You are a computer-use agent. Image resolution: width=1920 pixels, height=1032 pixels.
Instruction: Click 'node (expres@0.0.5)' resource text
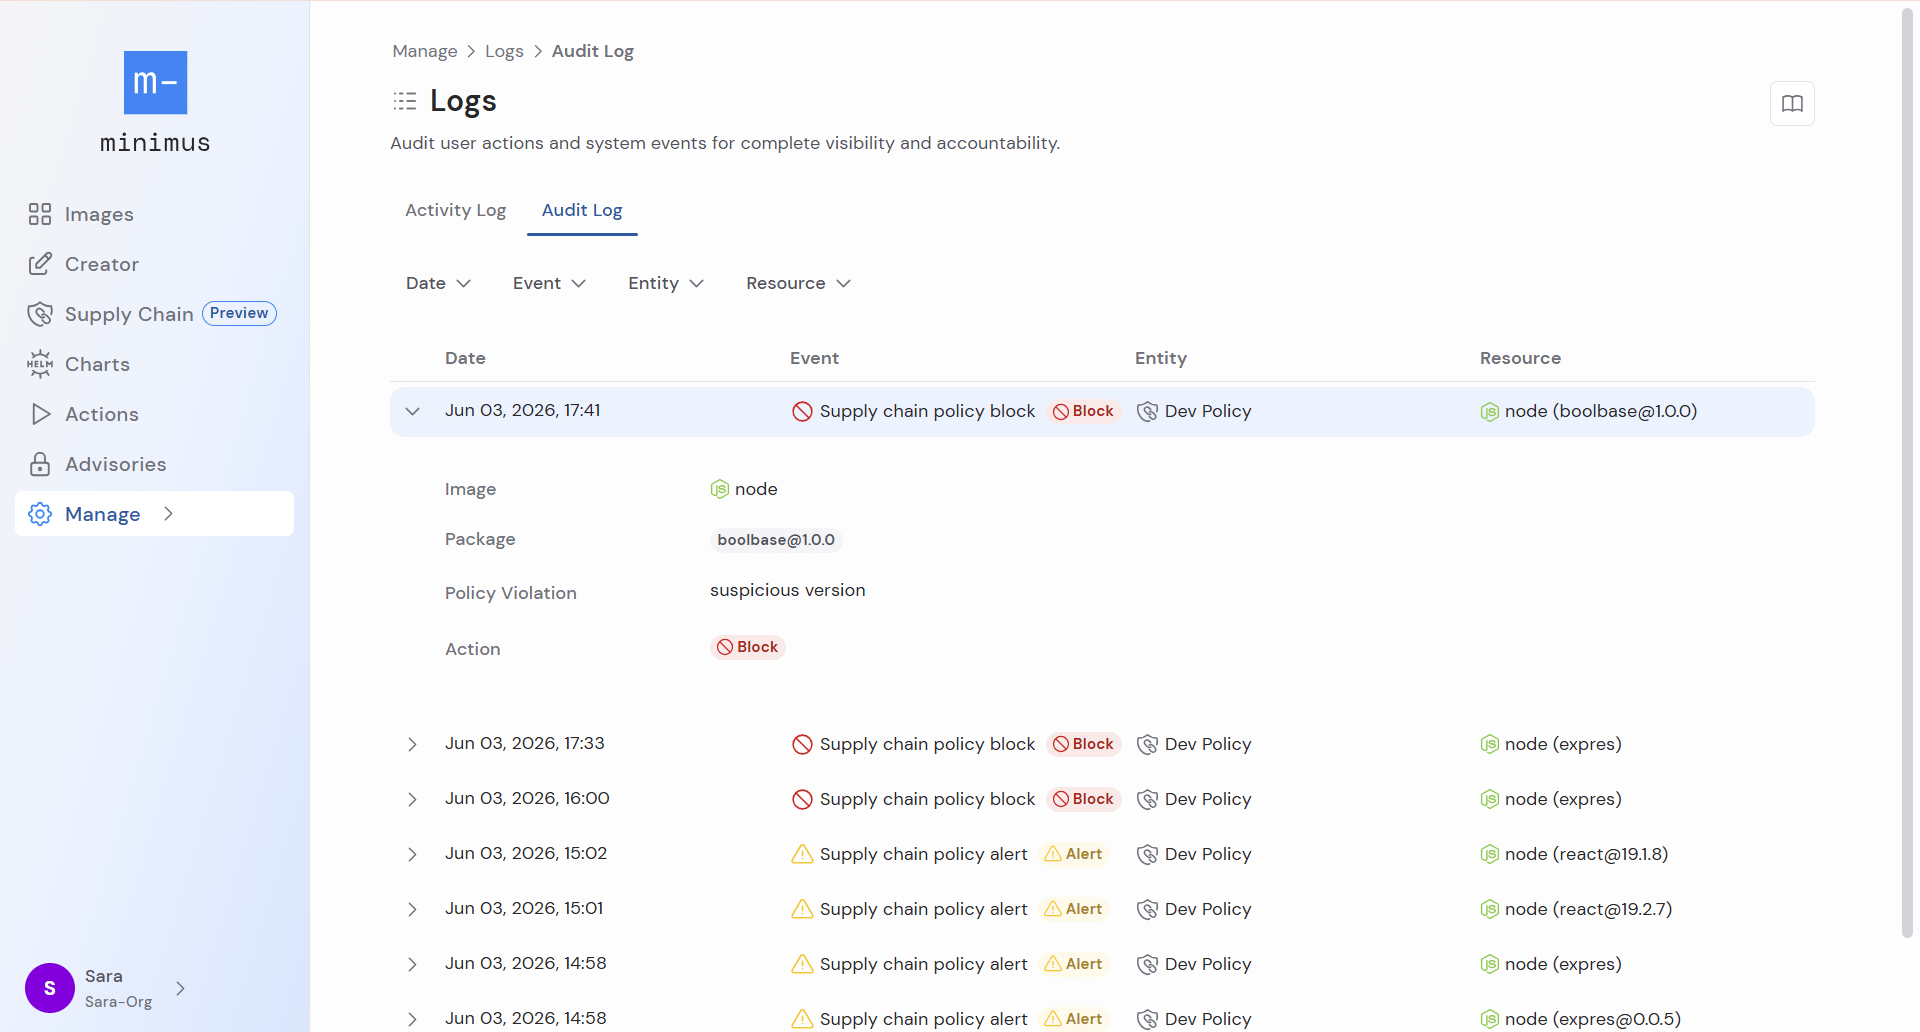pyautogui.click(x=1593, y=1019)
